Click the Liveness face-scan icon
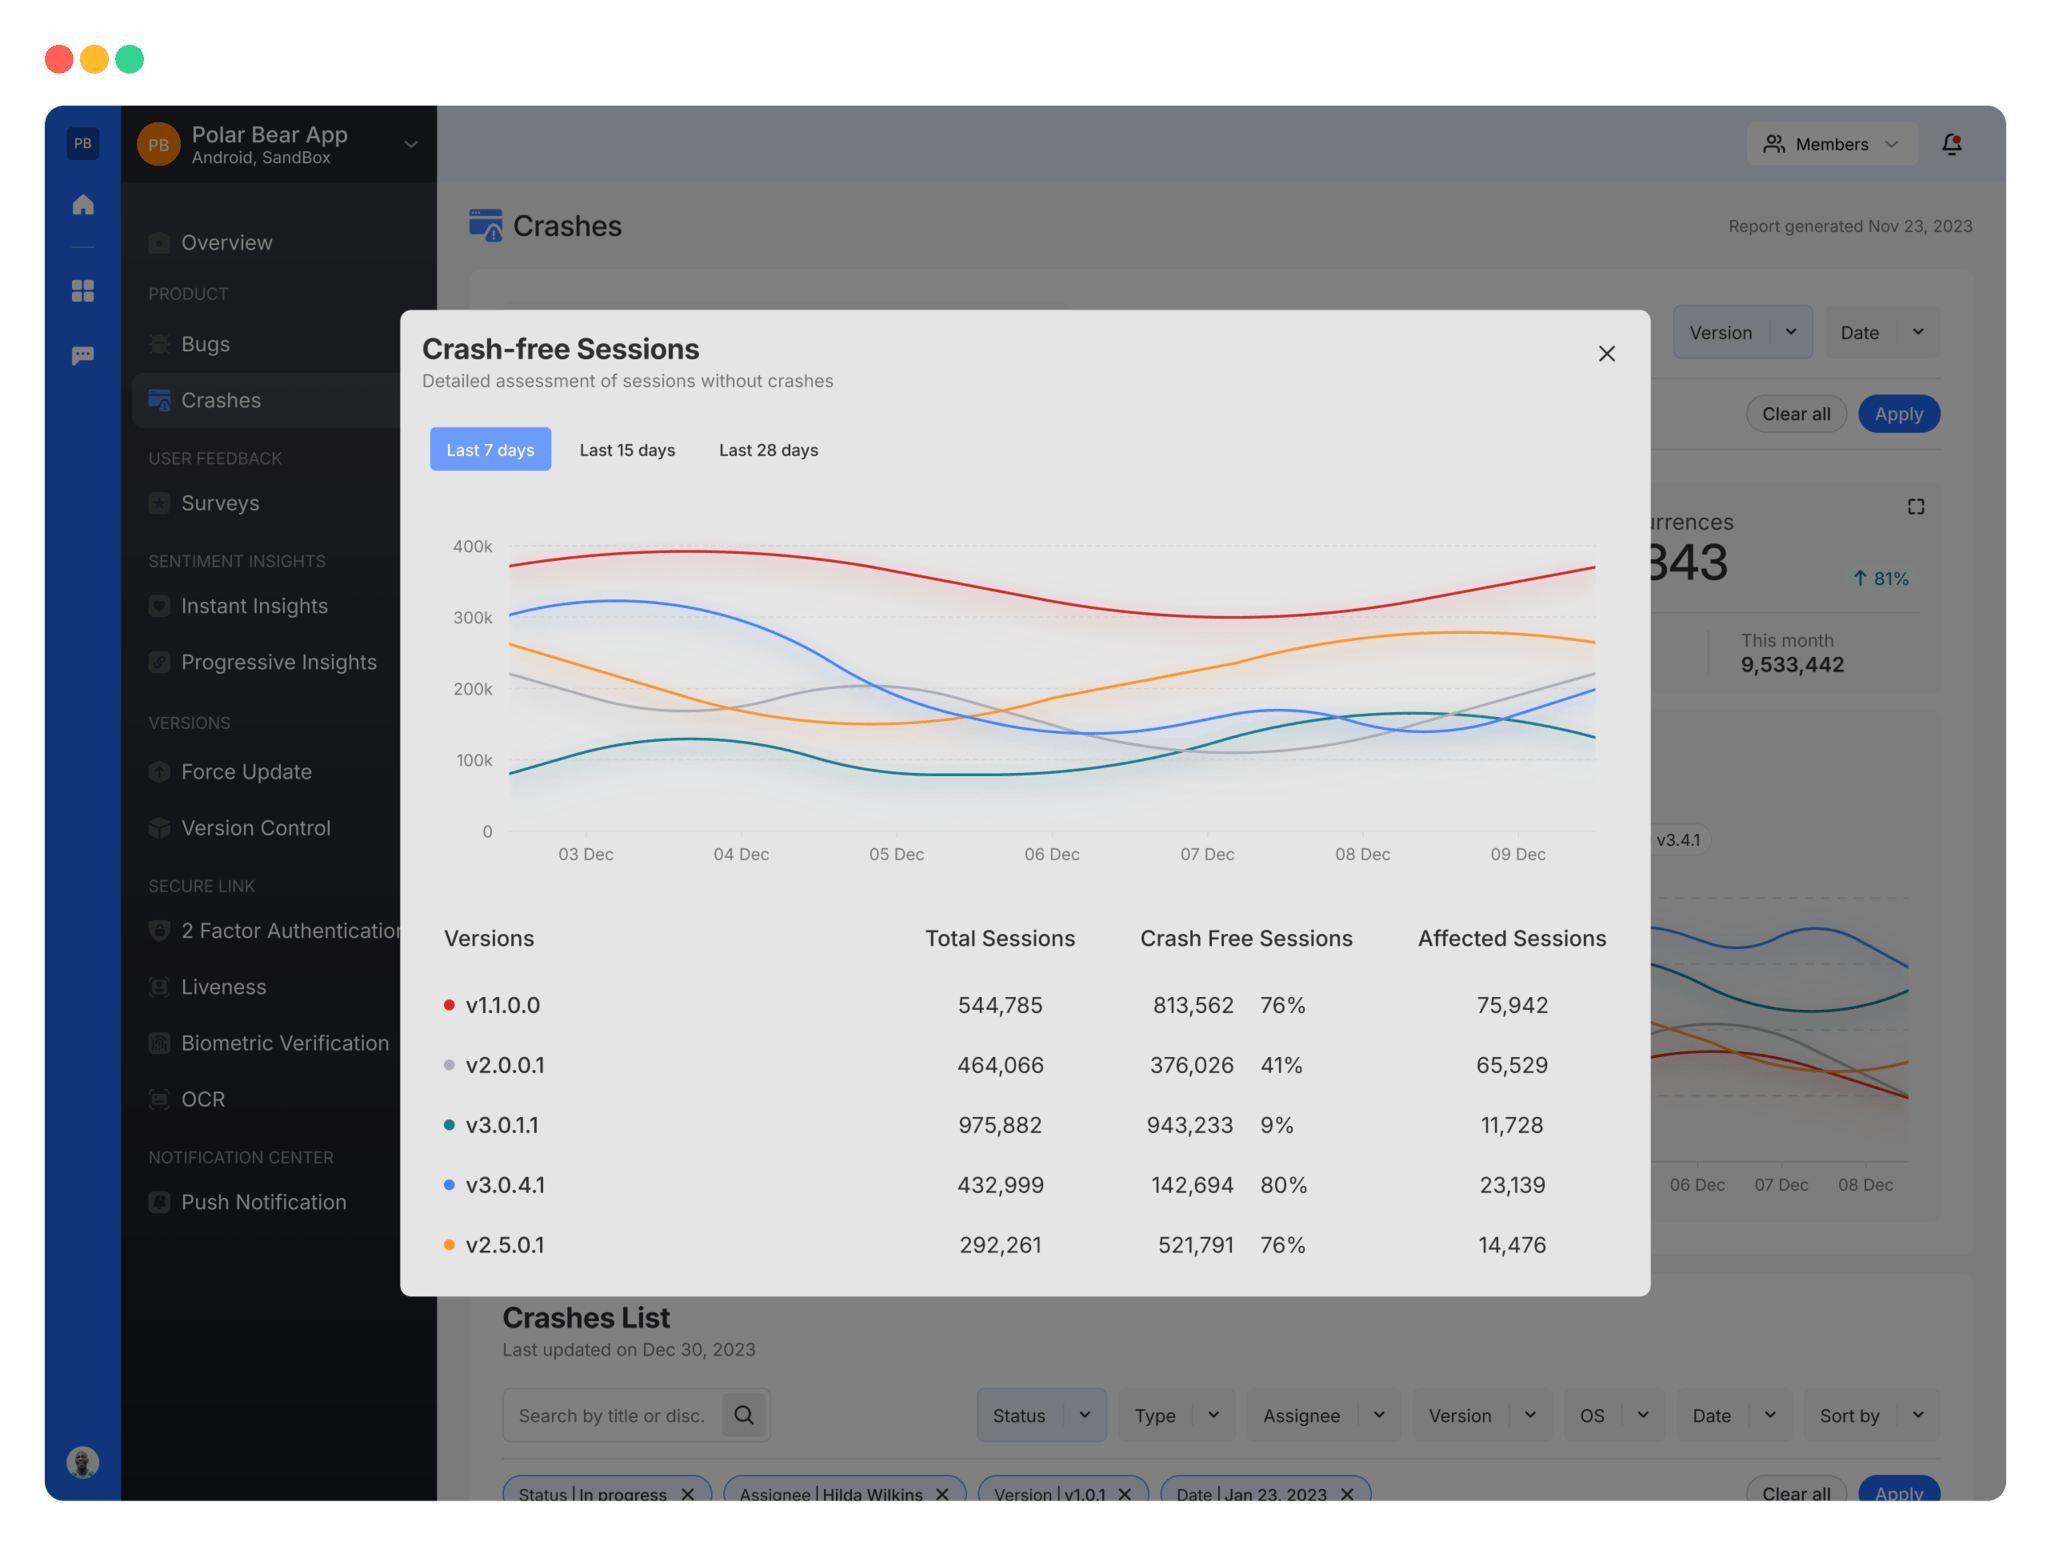 (159, 986)
